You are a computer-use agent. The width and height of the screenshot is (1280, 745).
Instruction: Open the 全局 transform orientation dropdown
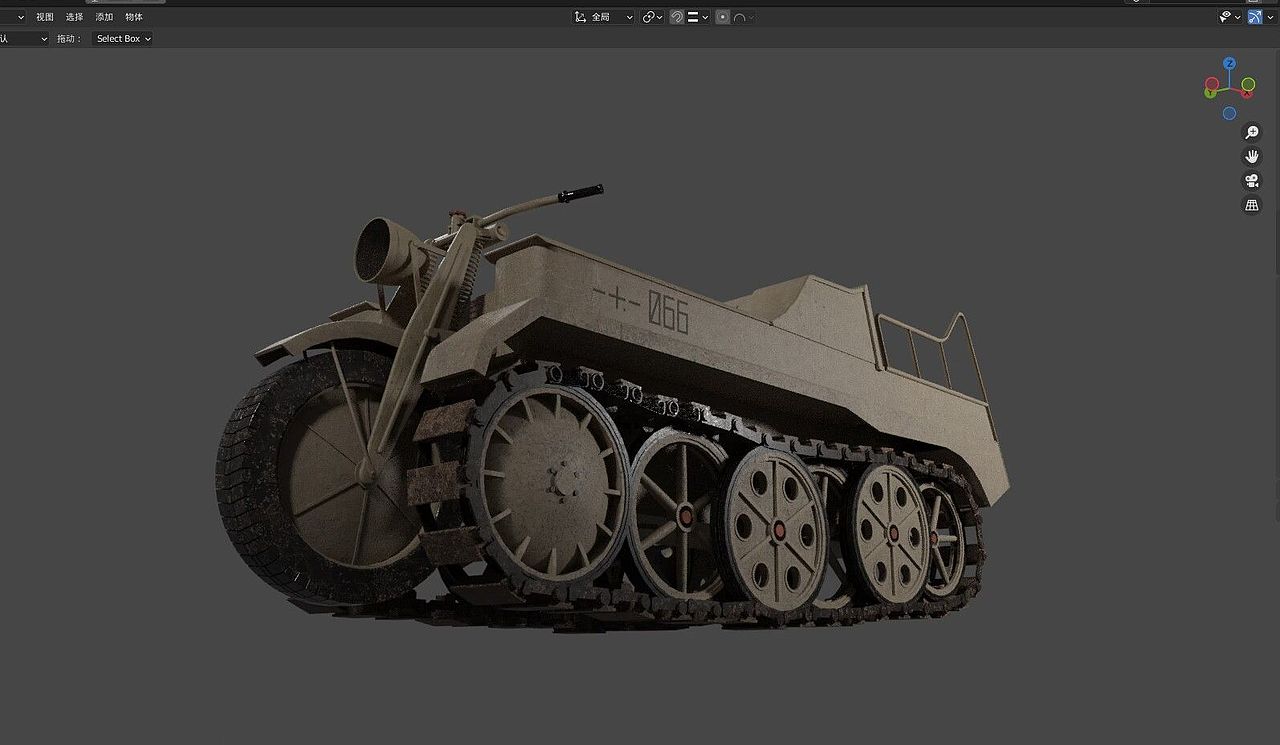point(605,16)
